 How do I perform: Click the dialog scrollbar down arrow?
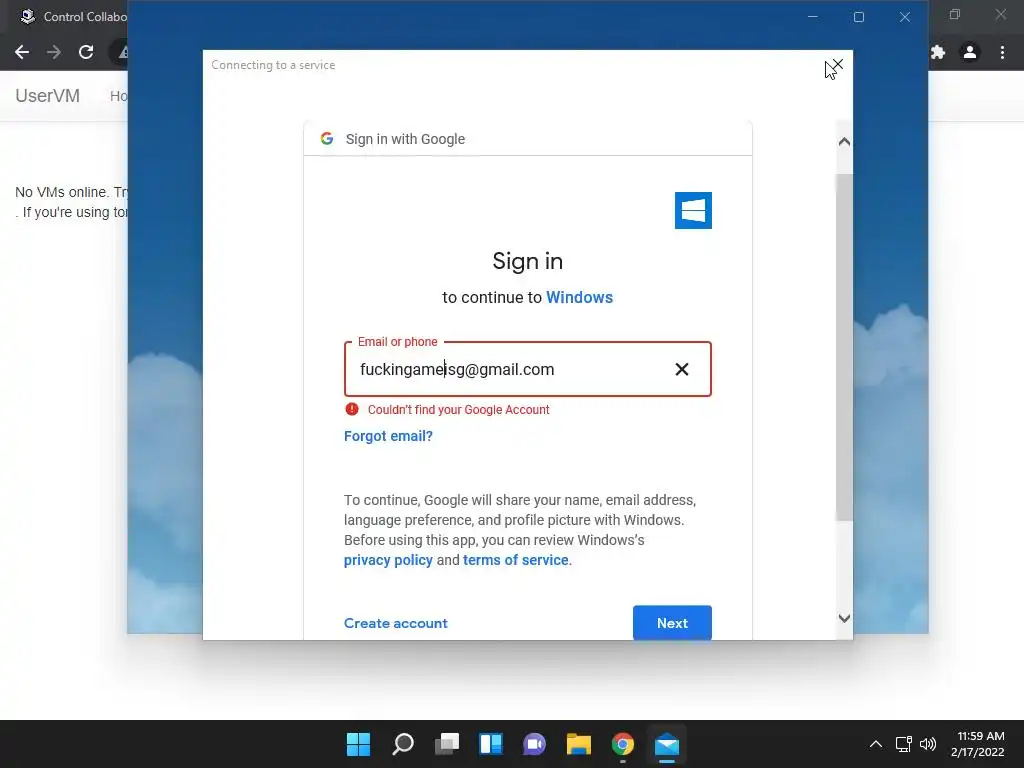(844, 618)
